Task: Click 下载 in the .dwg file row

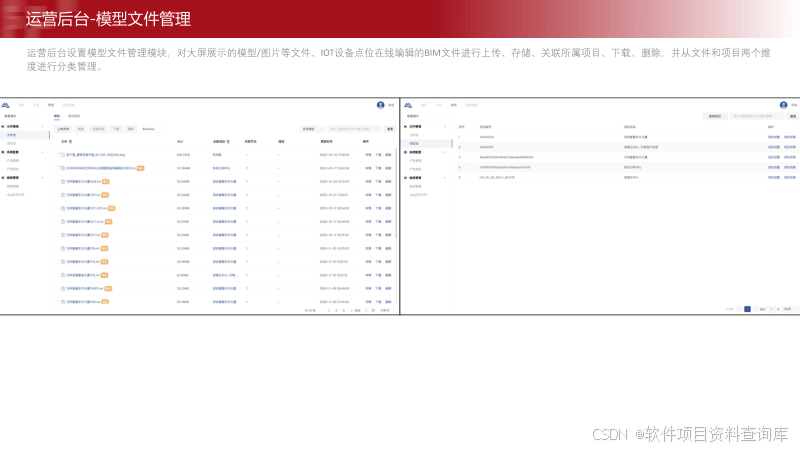Action: [378, 155]
